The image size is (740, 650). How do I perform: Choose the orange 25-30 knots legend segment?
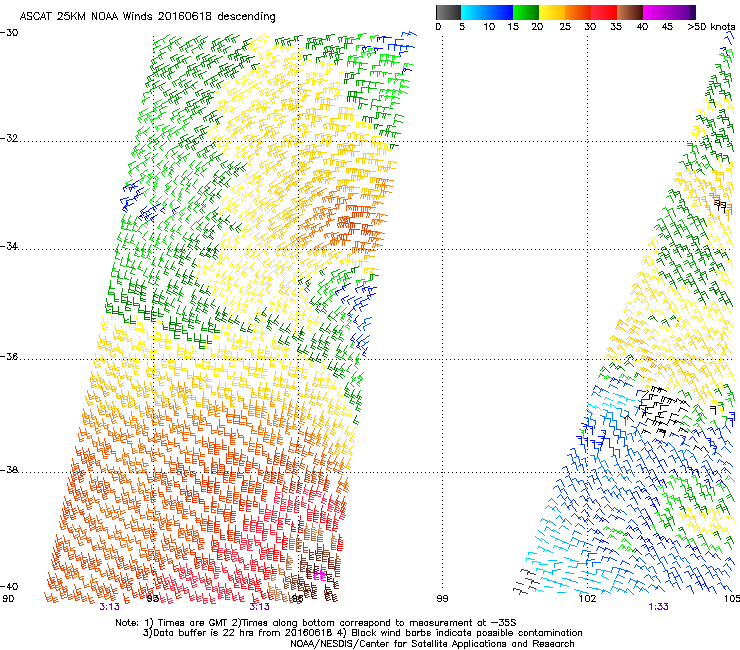[578, 12]
